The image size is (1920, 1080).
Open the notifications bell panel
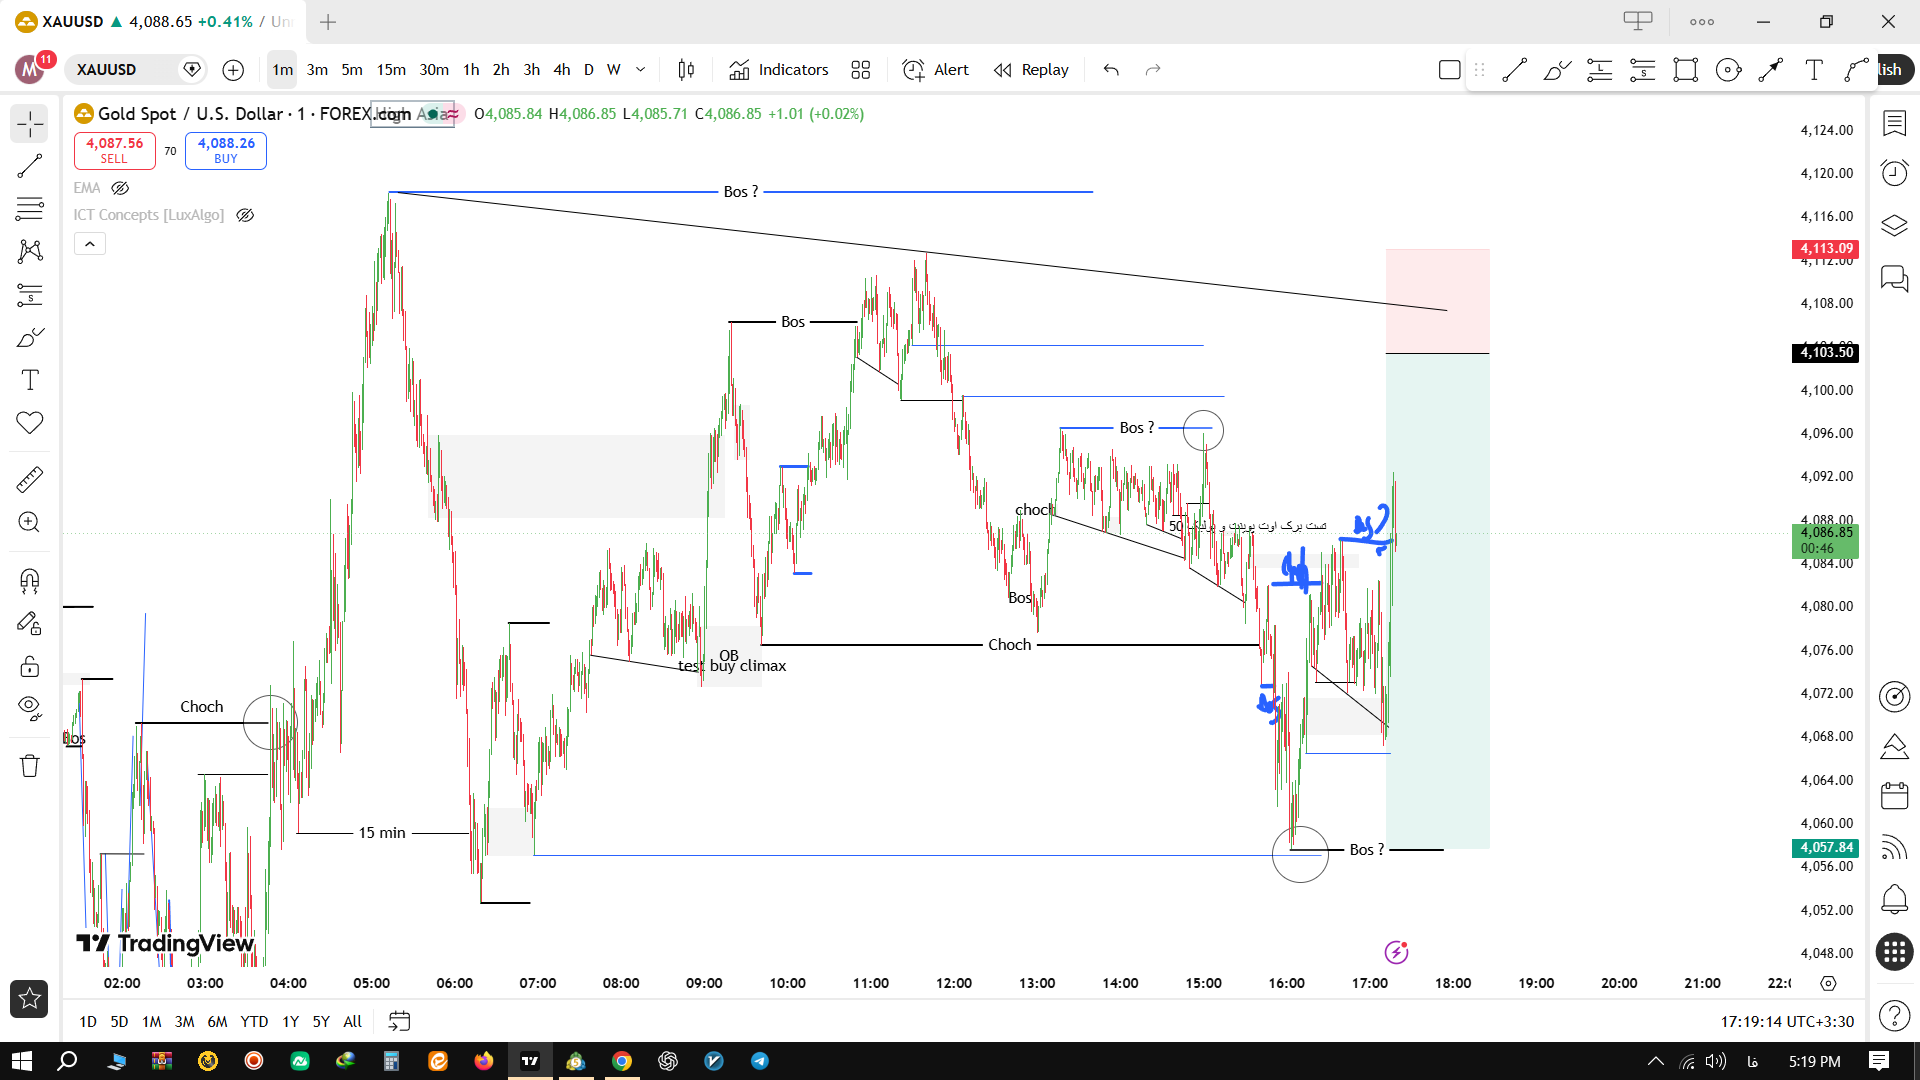[x=1895, y=899]
